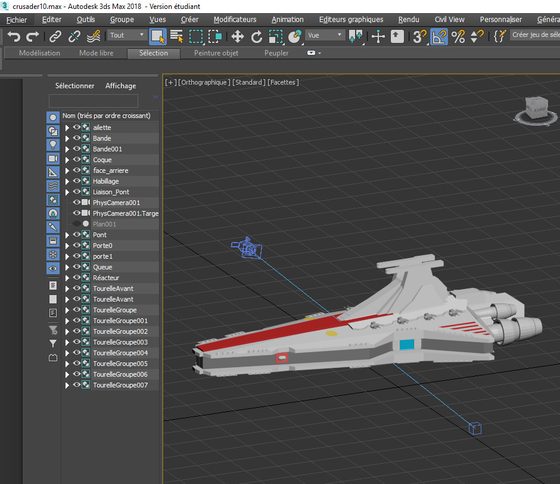
Task: Hide the Coque object
Action: (76, 159)
